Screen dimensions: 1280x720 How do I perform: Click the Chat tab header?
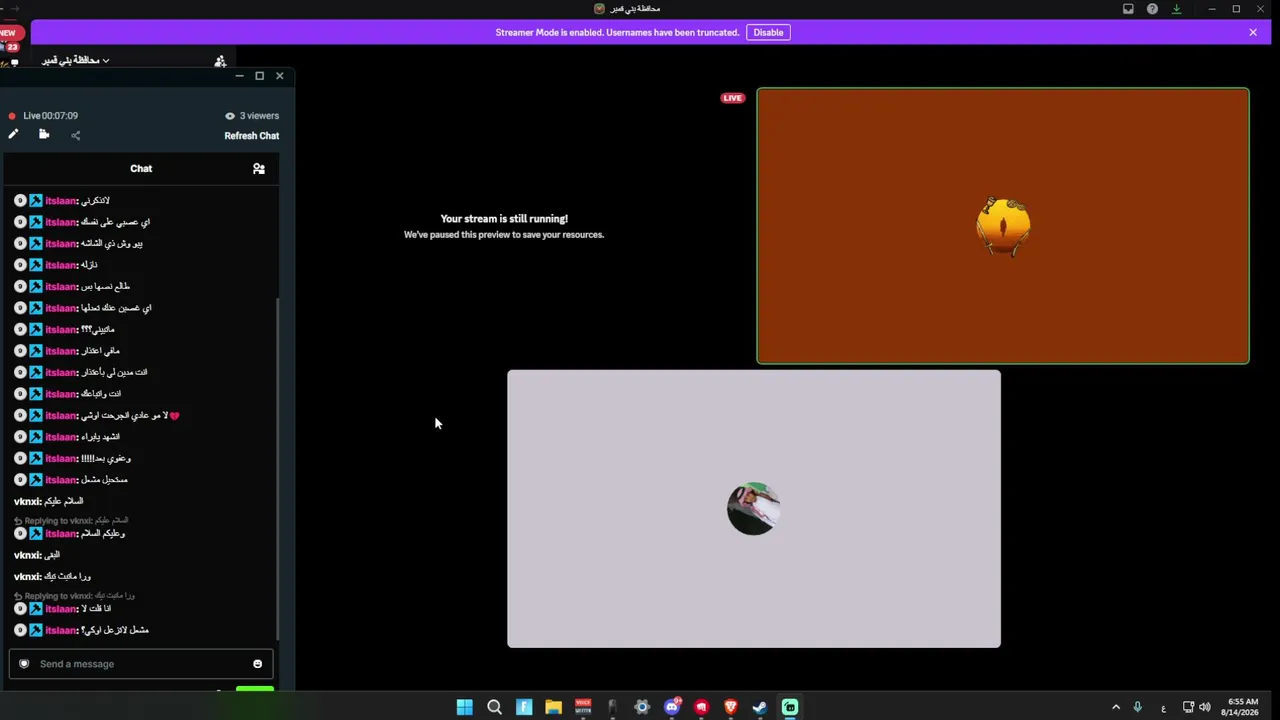[141, 169]
